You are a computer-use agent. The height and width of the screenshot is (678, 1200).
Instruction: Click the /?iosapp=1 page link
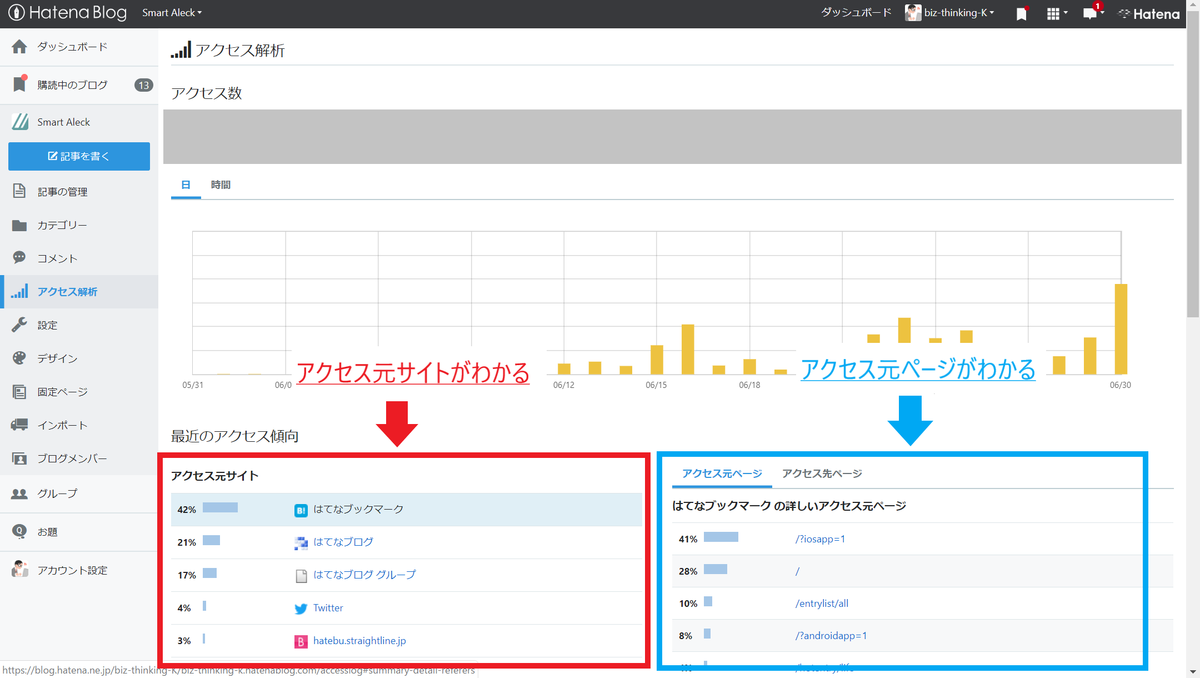point(820,539)
